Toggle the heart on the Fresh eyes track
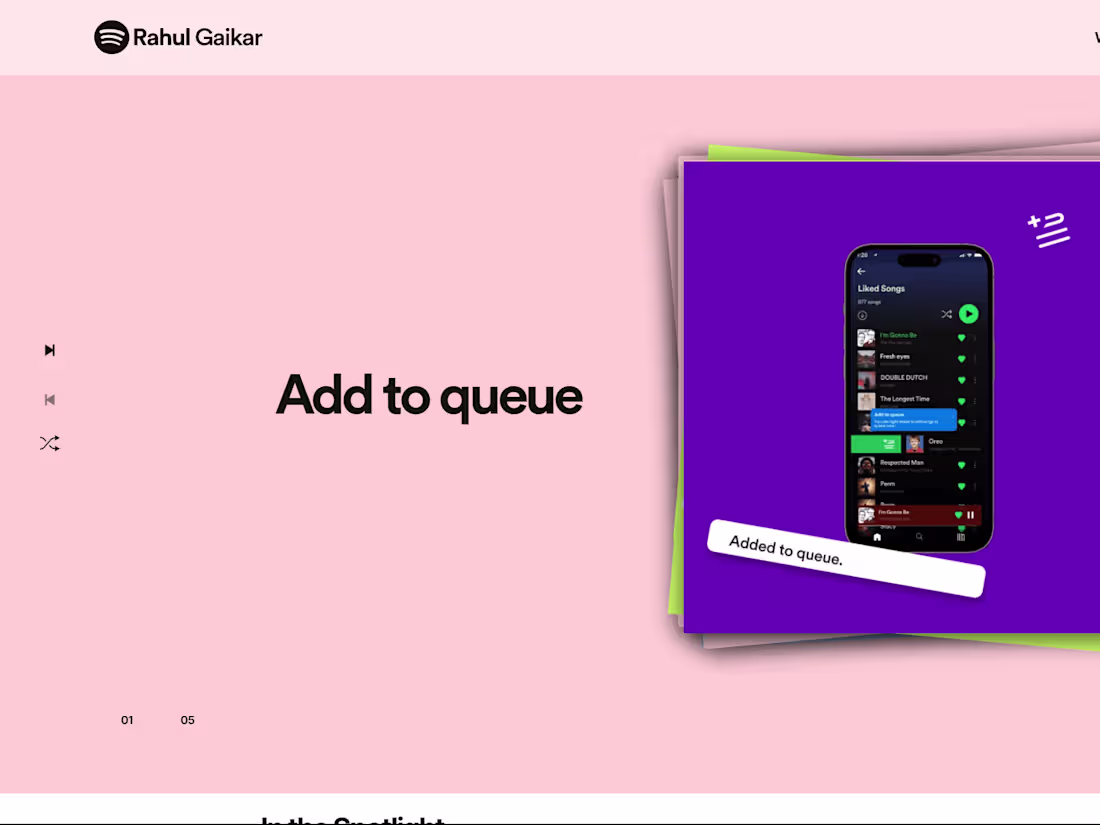This screenshot has height=825, width=1100. (963, 356)
